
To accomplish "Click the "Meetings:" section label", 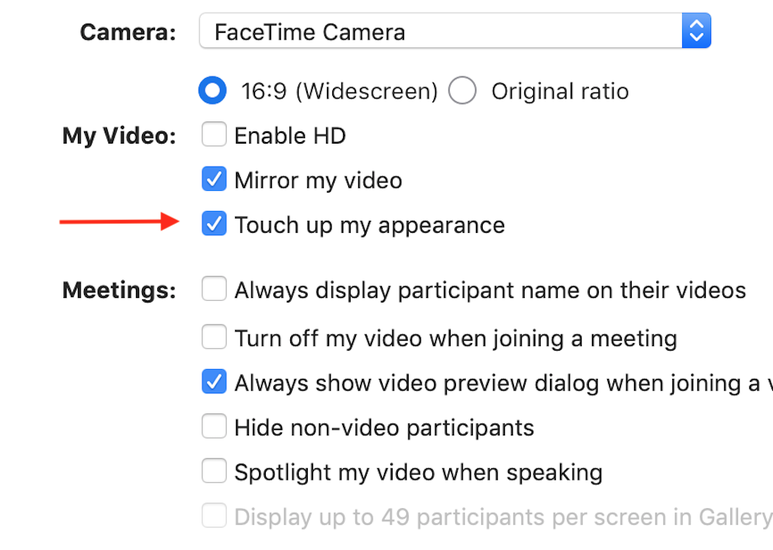I will tap(119, 291).
